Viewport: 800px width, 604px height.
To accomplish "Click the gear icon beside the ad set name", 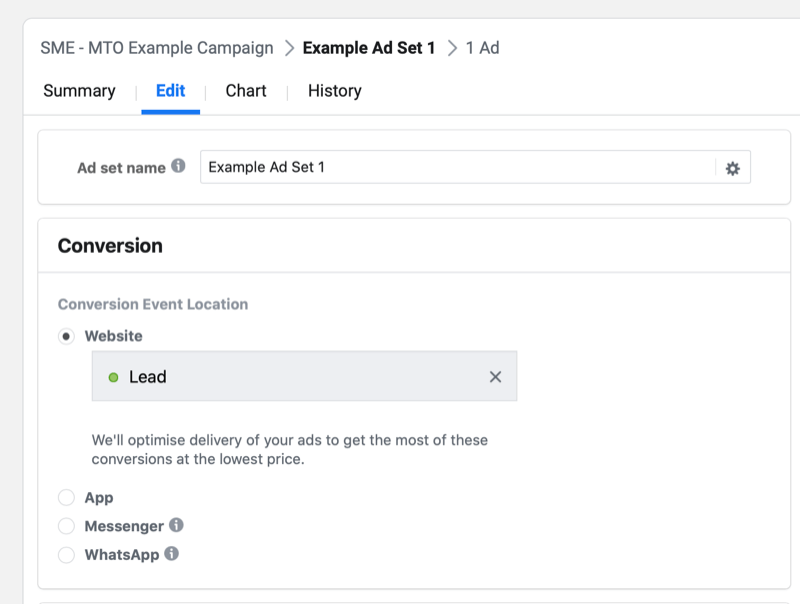I will point(733,167).
